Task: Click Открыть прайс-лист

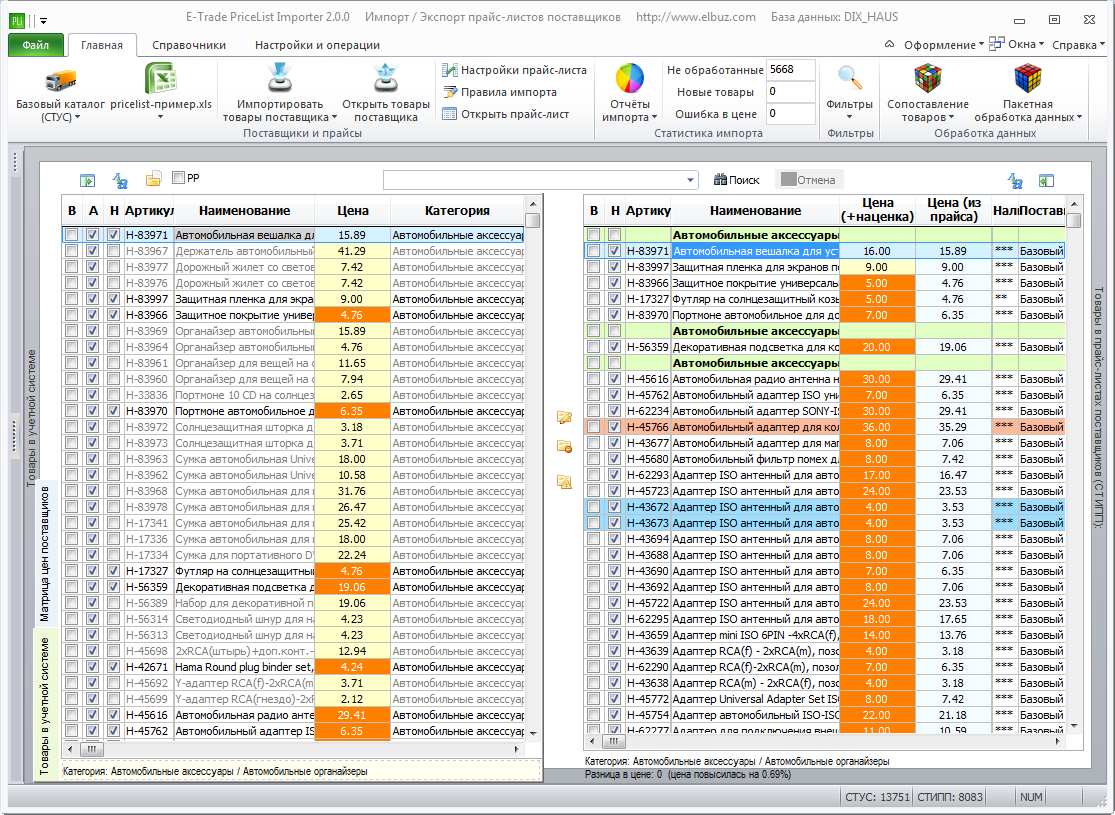Action: (x=506, y=114)
